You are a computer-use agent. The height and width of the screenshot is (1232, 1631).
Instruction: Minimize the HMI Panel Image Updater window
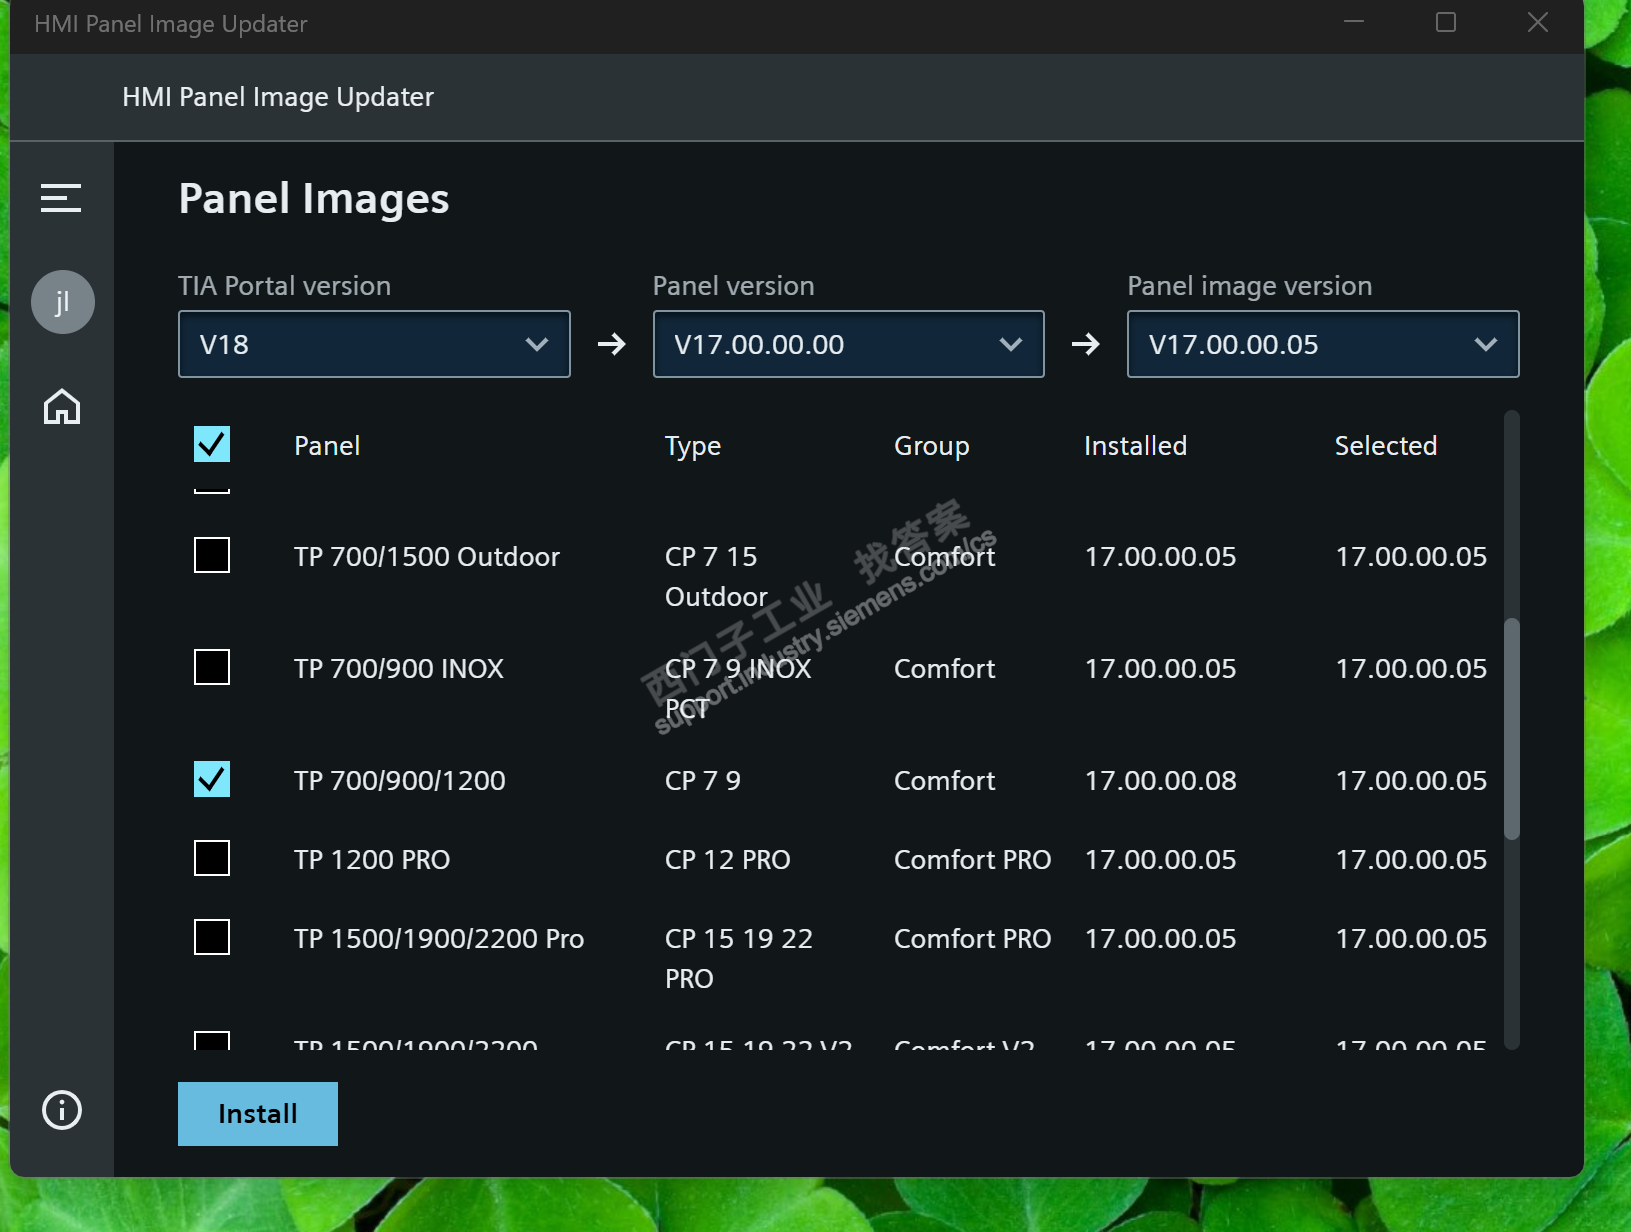coord(1354,22)
